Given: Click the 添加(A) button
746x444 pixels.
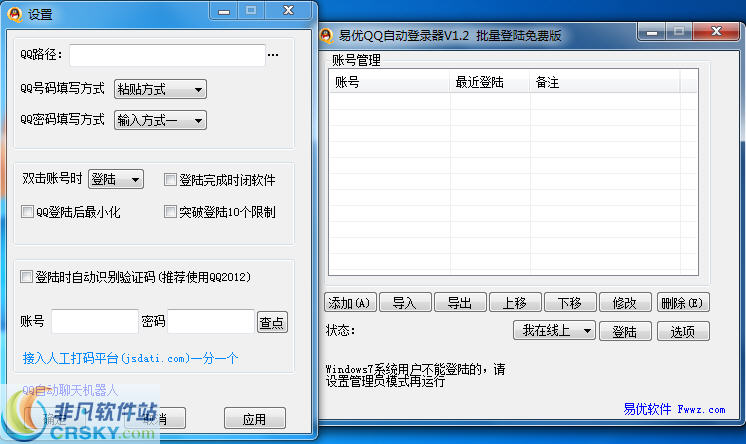Looking at the screenshot, I should 350,303.
